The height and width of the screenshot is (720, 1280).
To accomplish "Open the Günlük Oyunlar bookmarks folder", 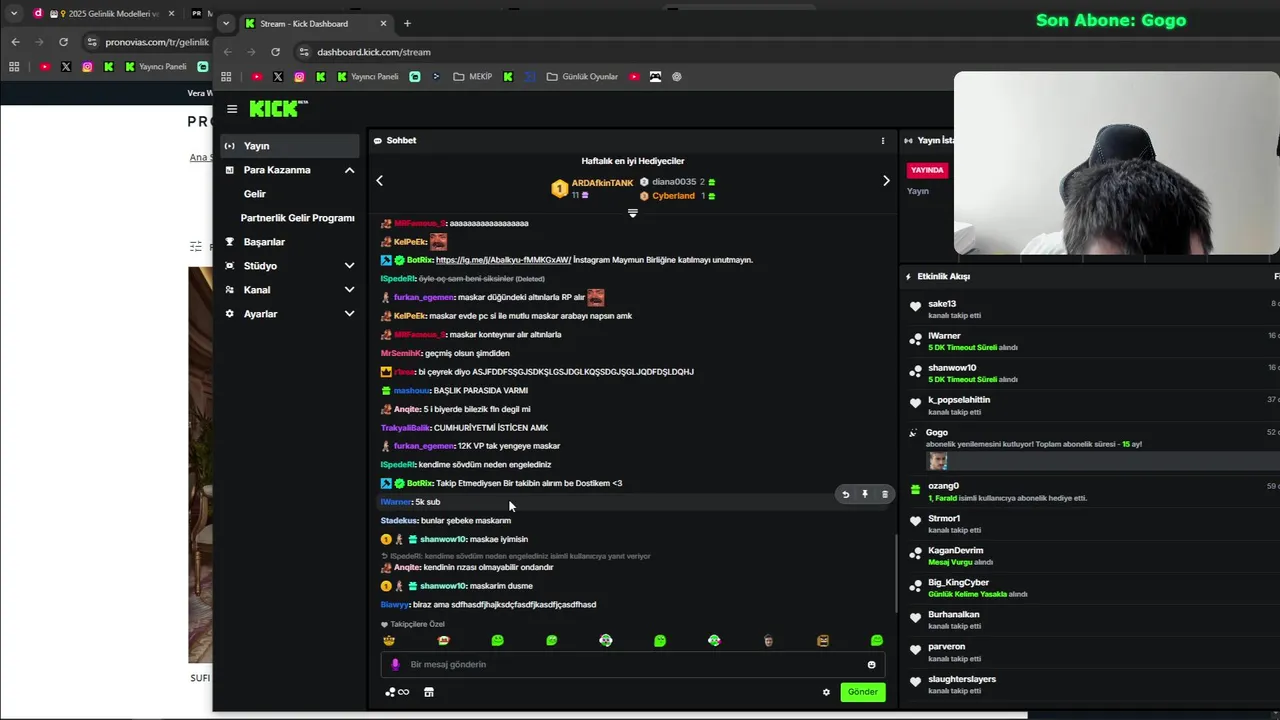I will (582, 77).
